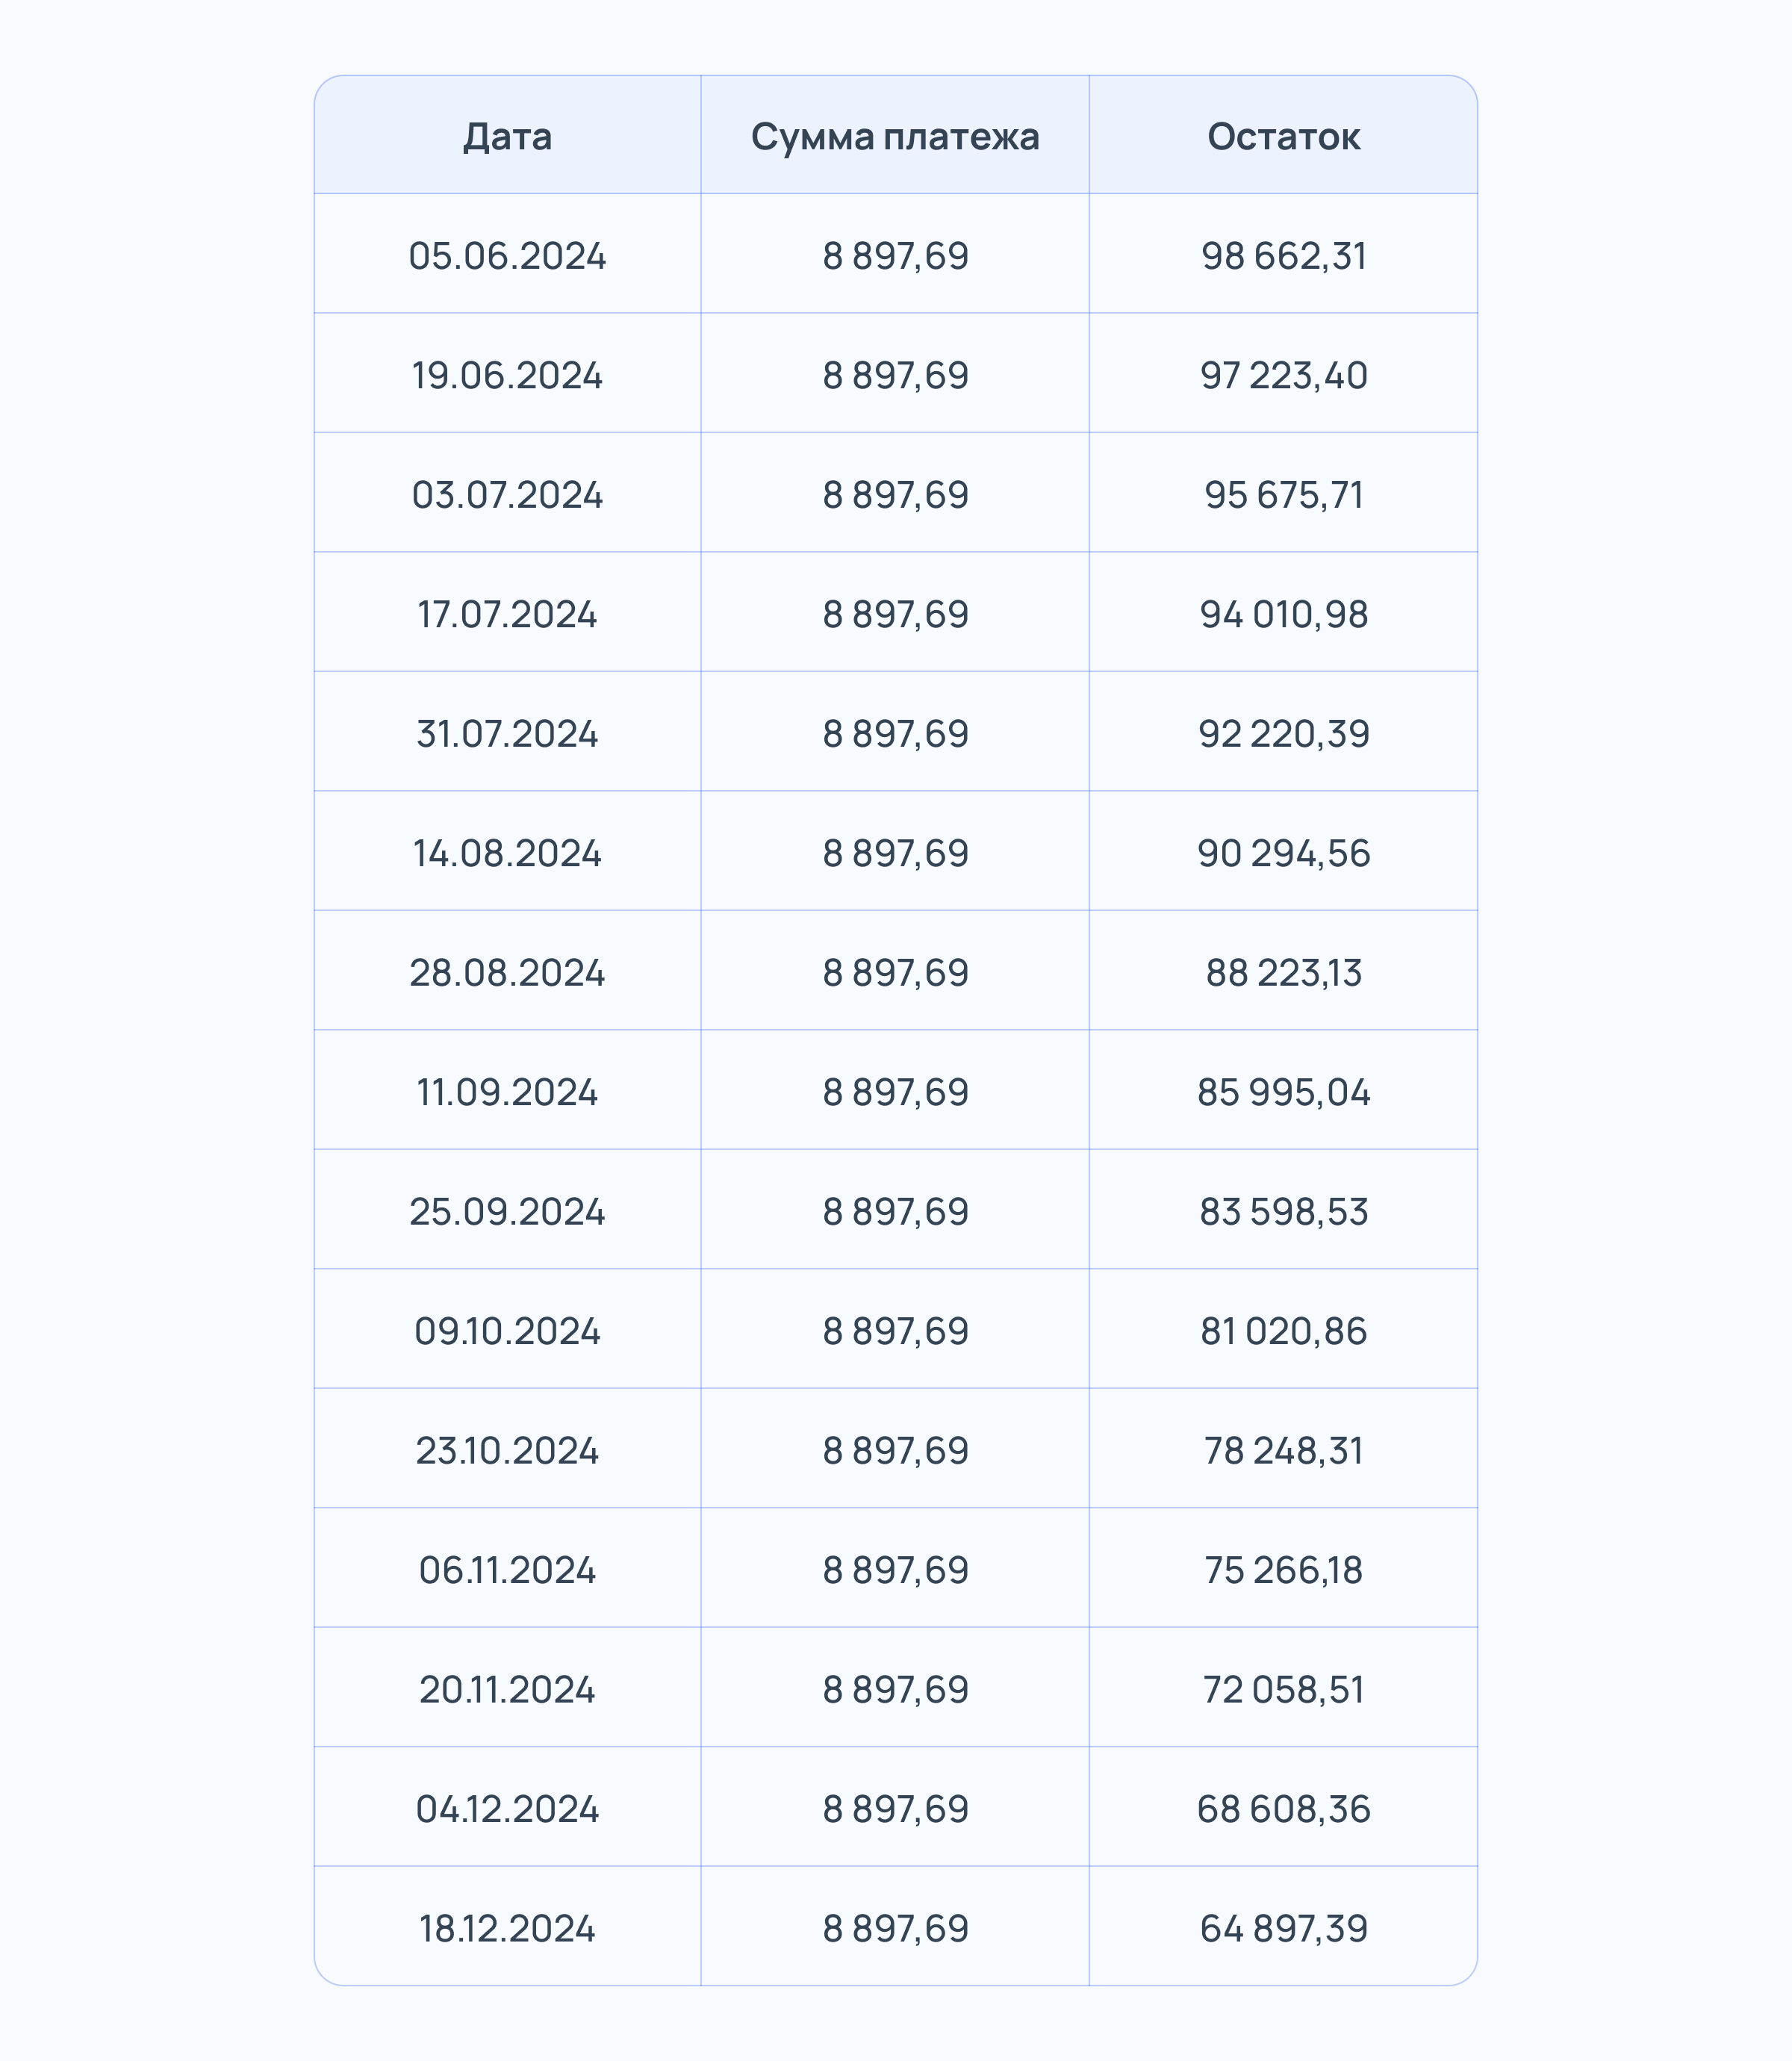Select the balance 68 608,36
Image resolution: width=1792 pixels, height=2061 pixels.
(1283, 1809)
